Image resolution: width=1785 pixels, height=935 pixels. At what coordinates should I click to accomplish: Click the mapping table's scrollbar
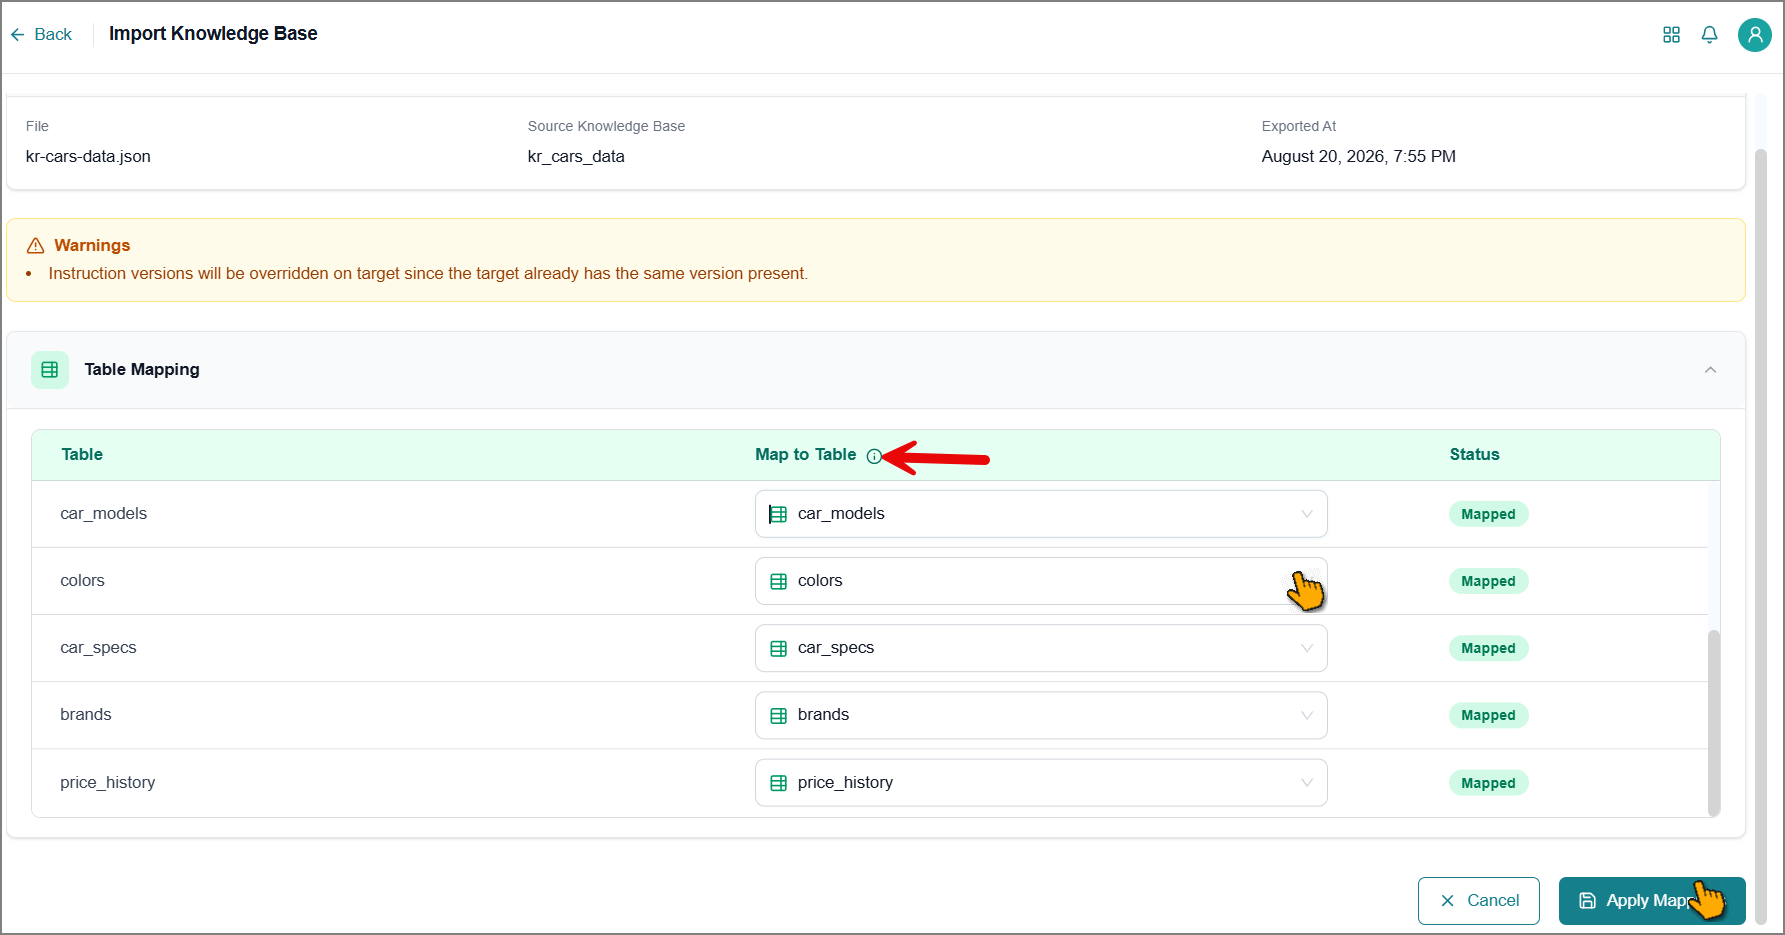[1713, 722]
